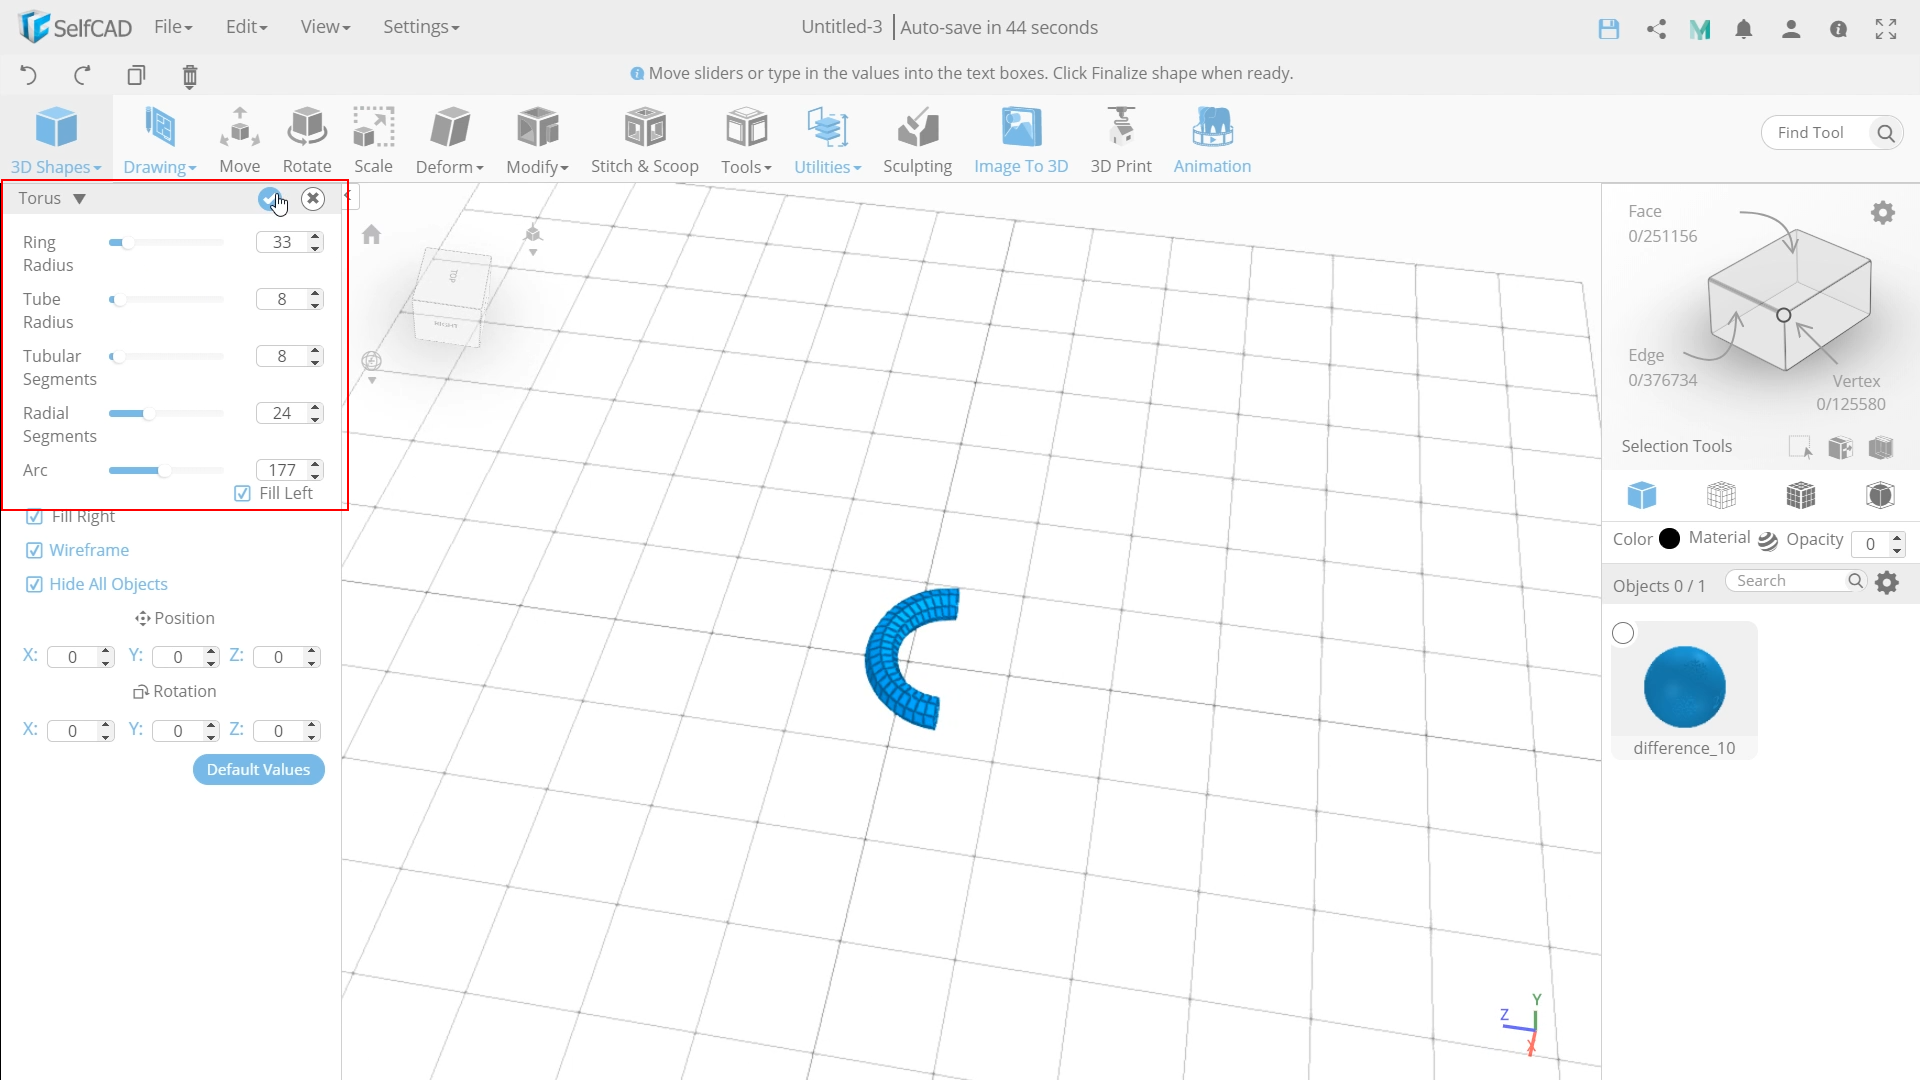1920x1080 pixels.
Task: Adjust the Arc slider
Action: (166, 470)
